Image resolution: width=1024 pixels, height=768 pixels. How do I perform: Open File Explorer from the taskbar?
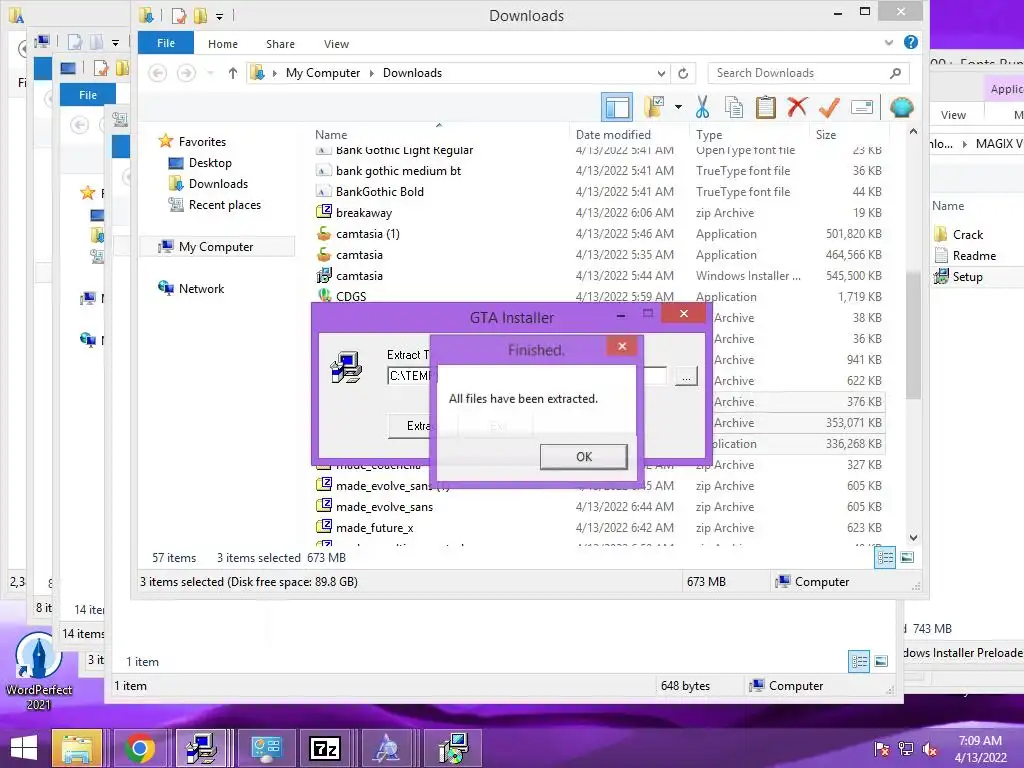coord(77,748)
